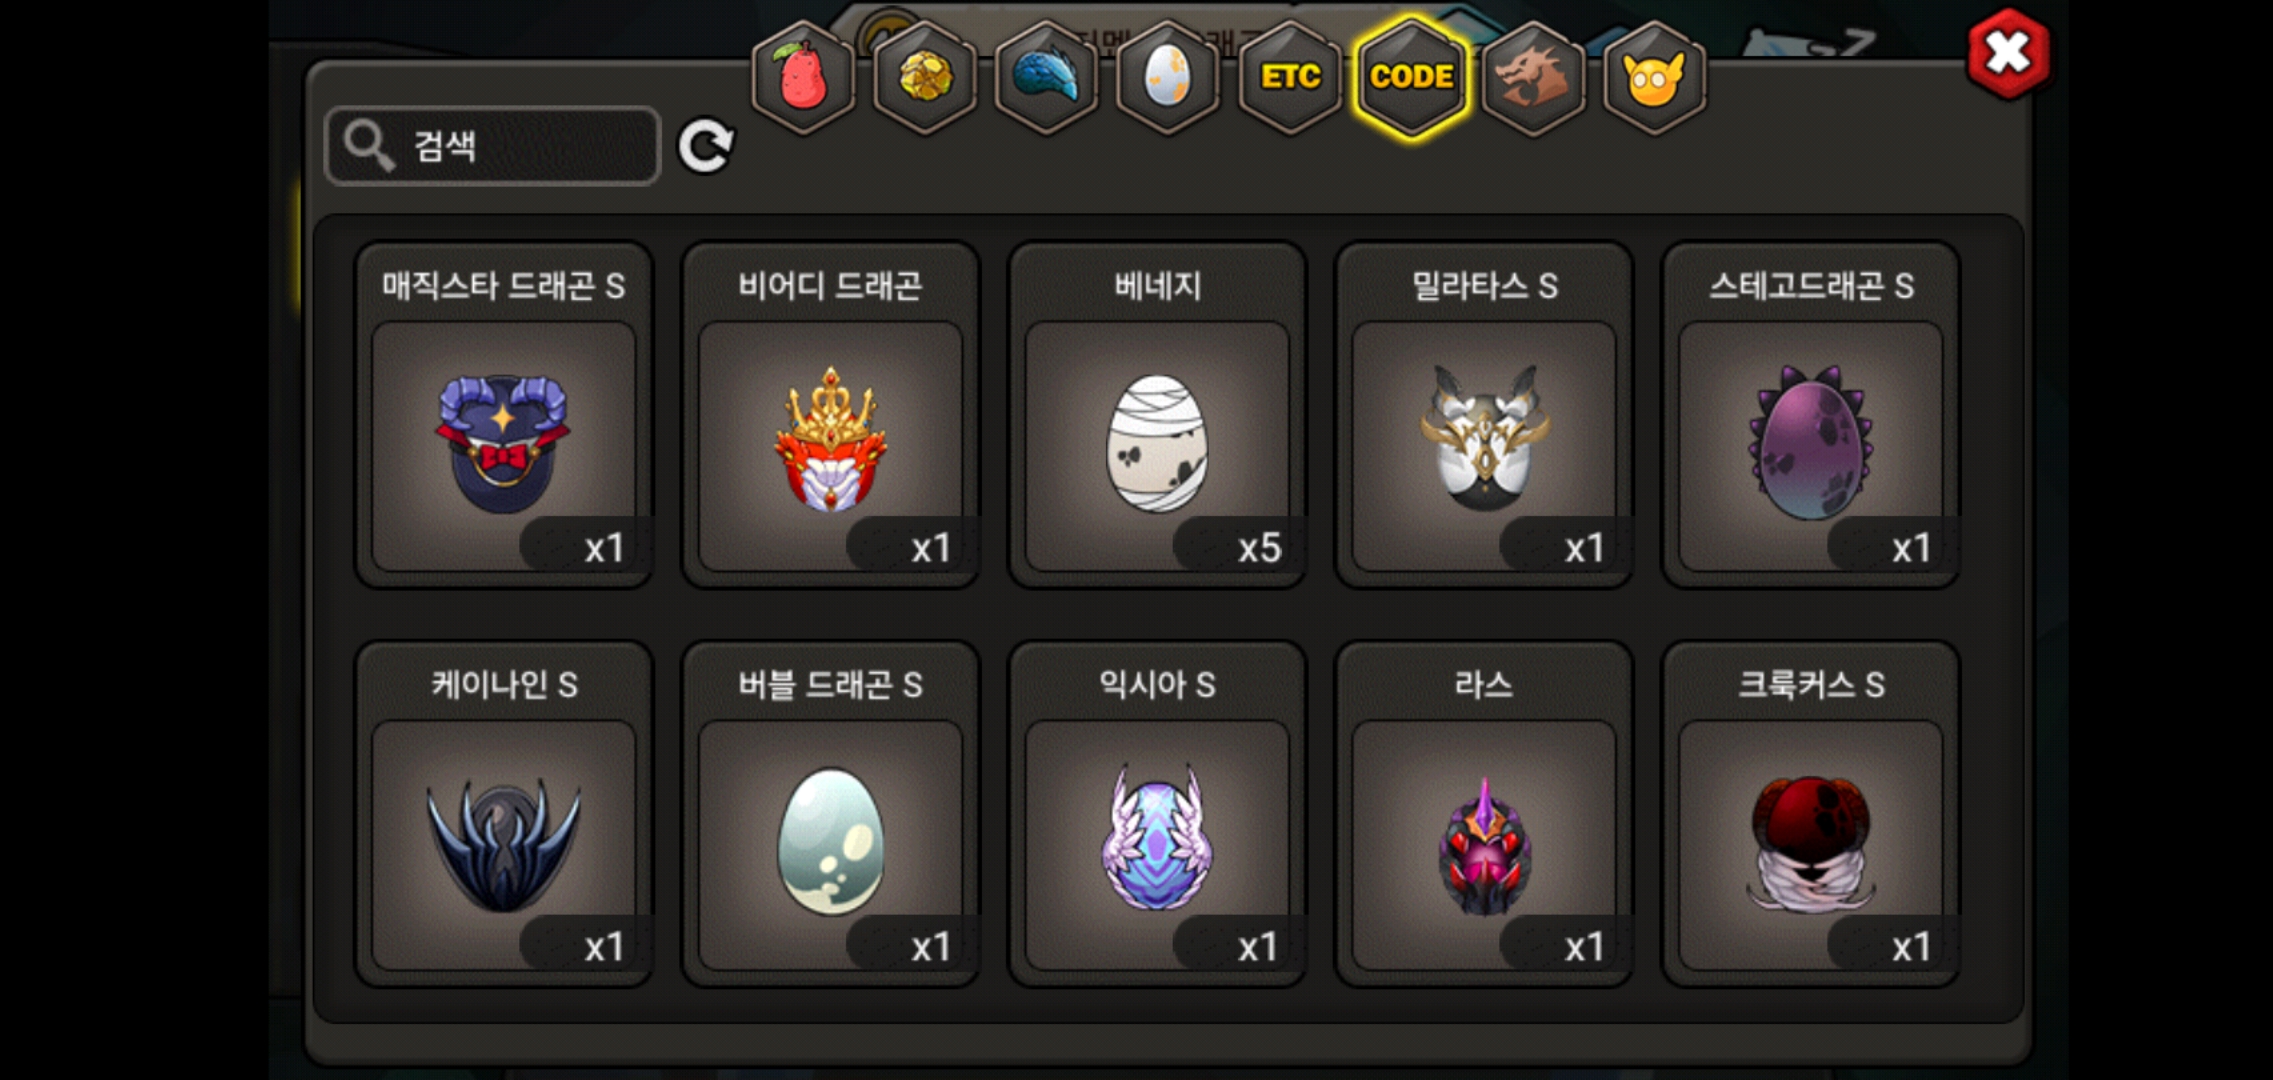This screenshot has width=2273, height=1080.
Task: Refresh the search with the circular arrow
Action: 706,147
